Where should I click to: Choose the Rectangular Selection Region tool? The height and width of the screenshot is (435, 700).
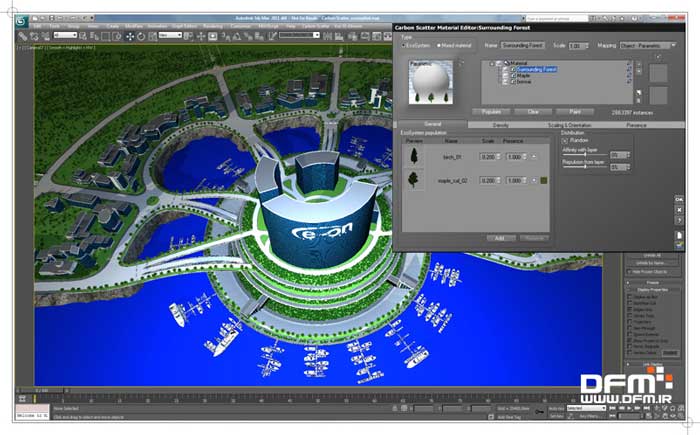coord(105,36)
